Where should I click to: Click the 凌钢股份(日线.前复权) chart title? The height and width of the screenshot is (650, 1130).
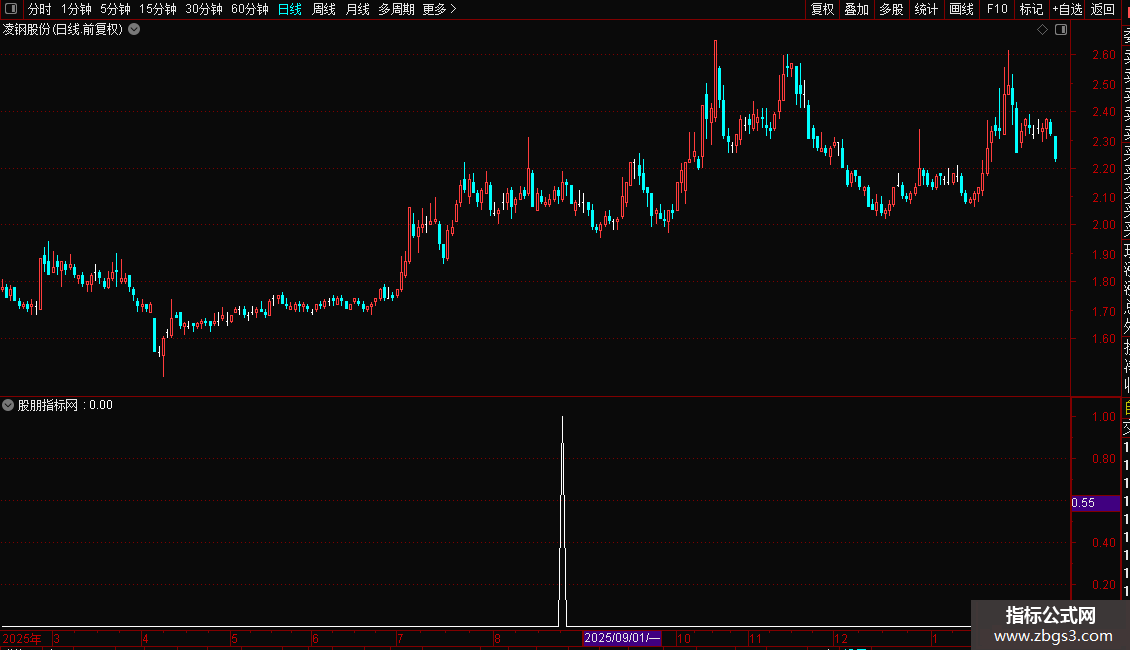point(63,30)
